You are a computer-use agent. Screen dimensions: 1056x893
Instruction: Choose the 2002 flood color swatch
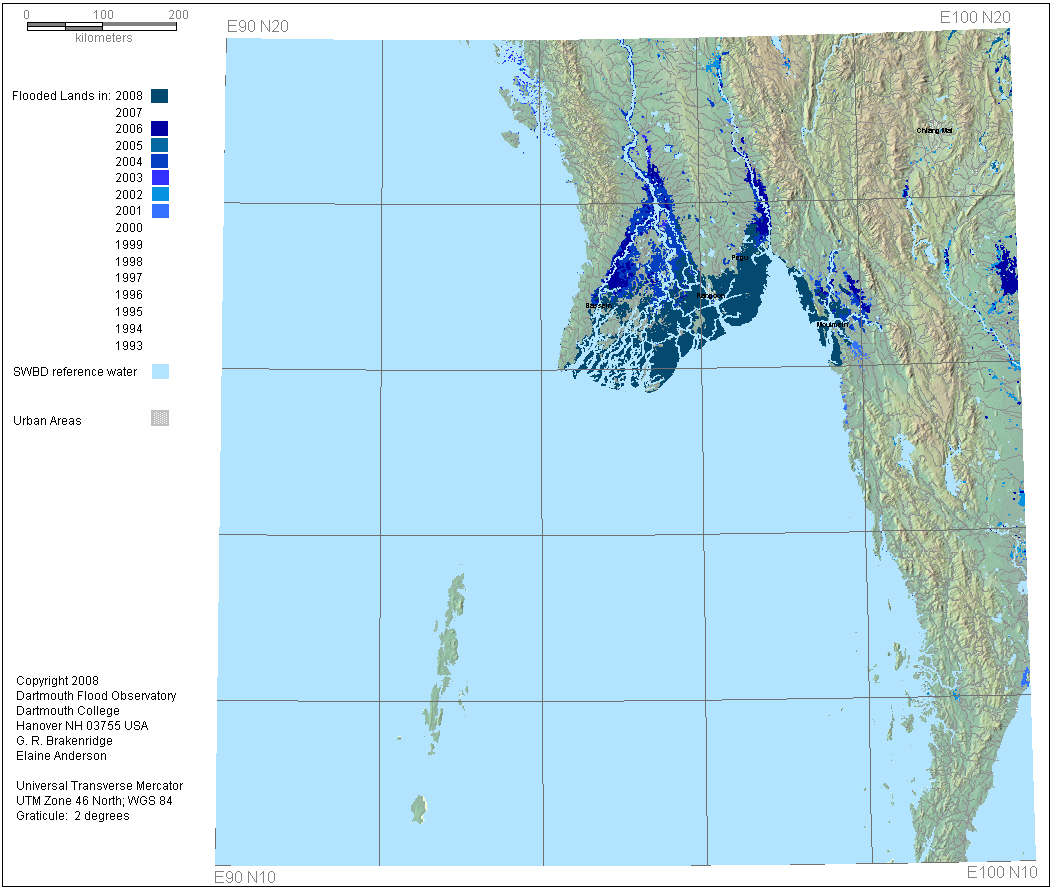coord(160,194)
